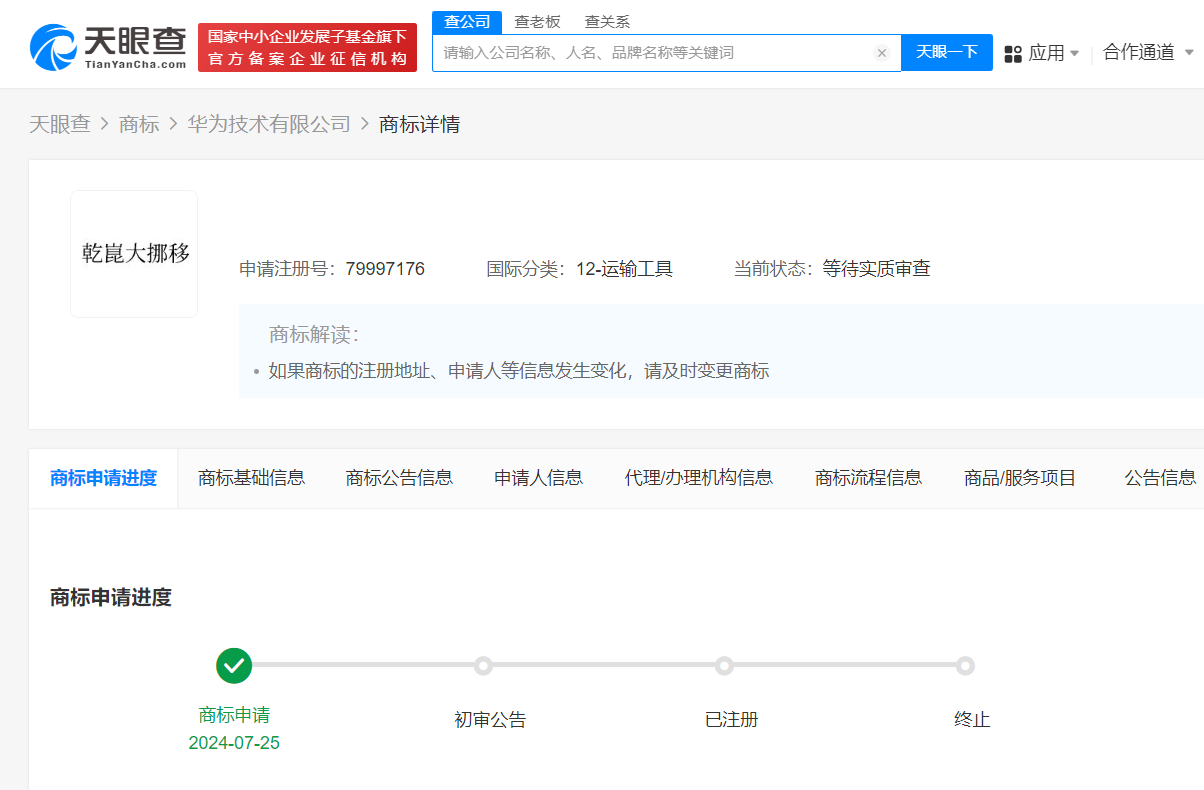View the 乾崑大挪移 trademark image thumbnail
1204x790 pixels.
(133, 252)
